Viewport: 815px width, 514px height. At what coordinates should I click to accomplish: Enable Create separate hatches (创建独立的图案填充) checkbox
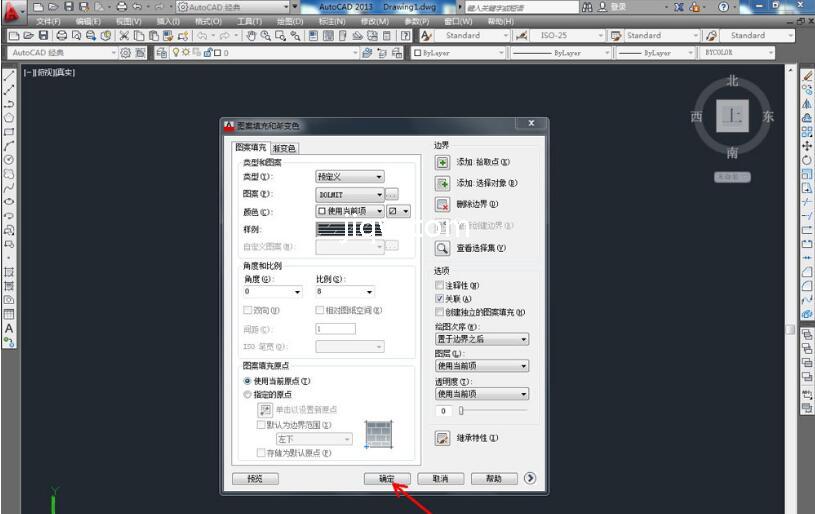point(440,312)
